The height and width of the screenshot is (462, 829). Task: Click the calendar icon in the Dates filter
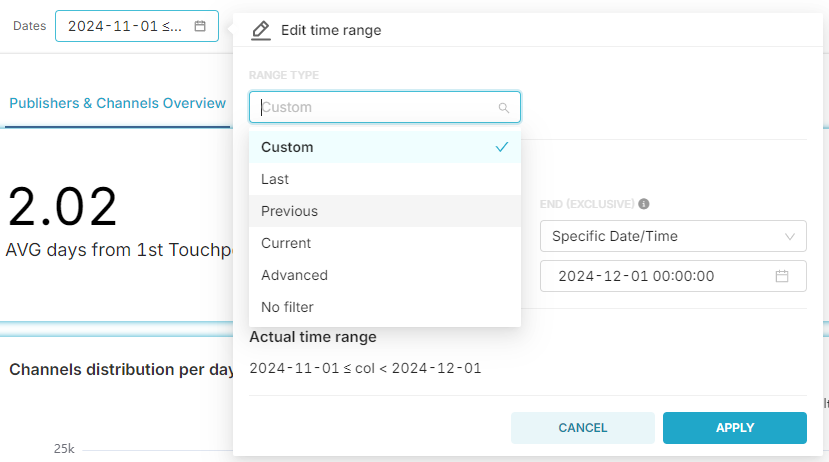coord(200,26)
